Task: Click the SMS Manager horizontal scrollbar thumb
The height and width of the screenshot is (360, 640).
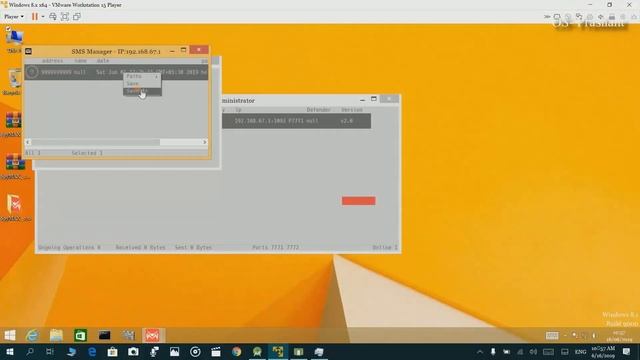Action: 96,142
